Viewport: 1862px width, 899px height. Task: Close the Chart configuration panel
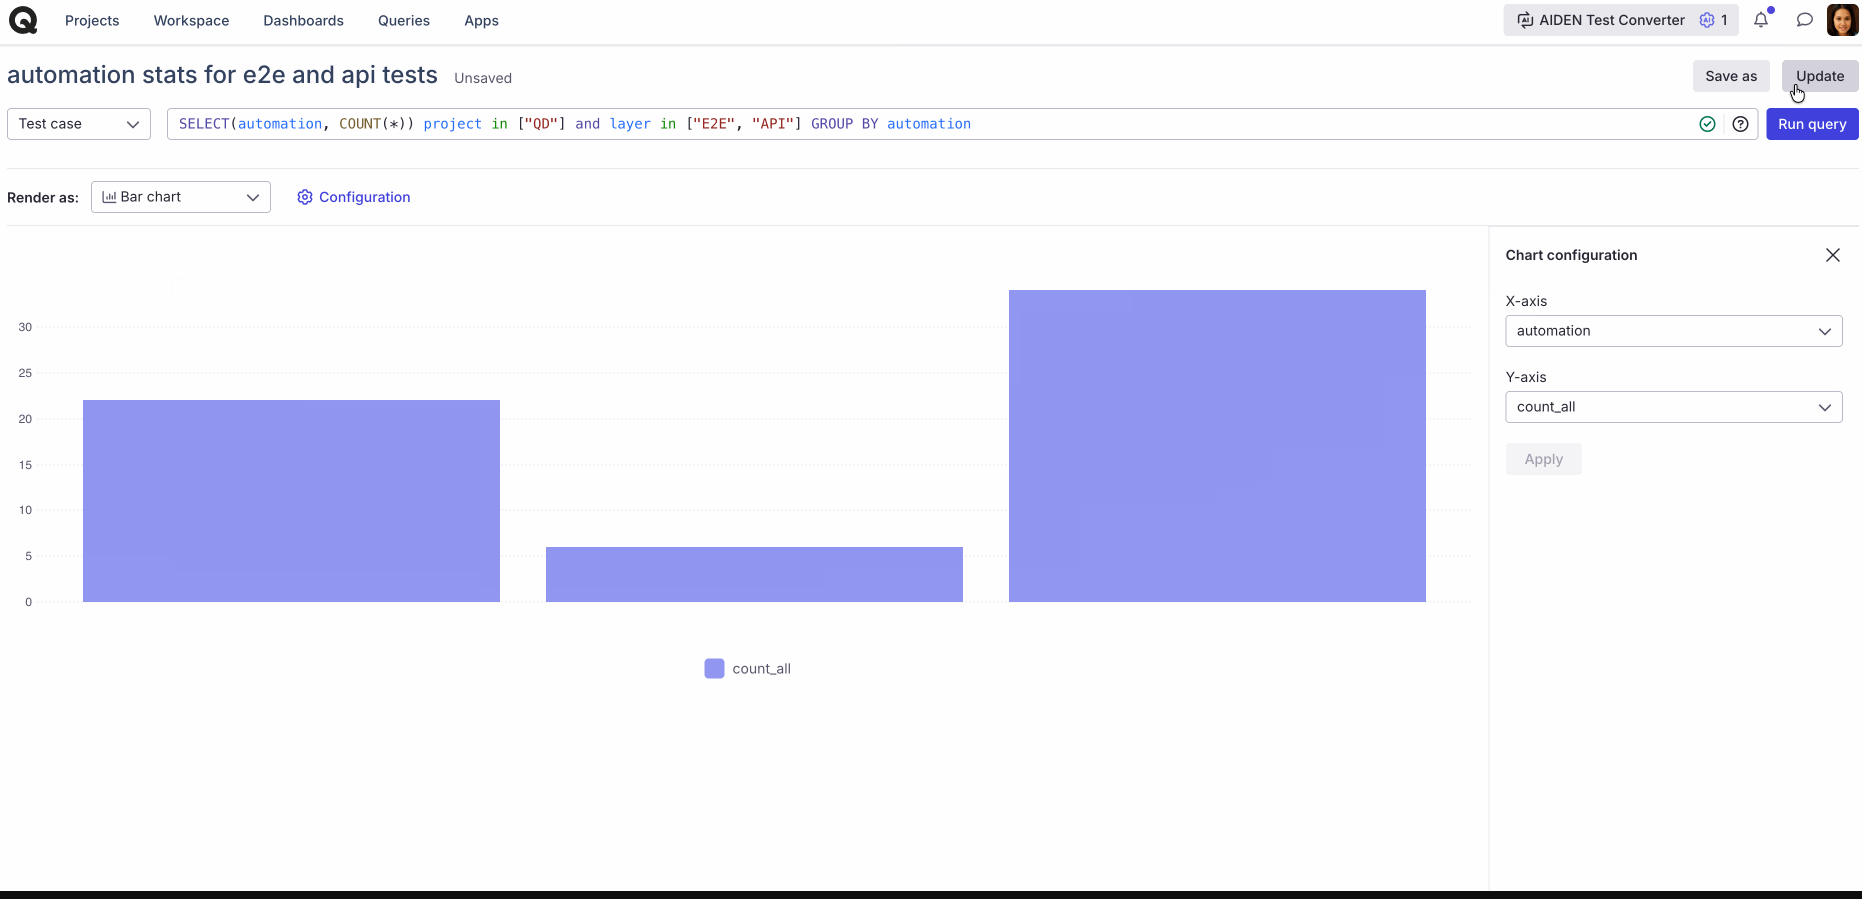1832,255
